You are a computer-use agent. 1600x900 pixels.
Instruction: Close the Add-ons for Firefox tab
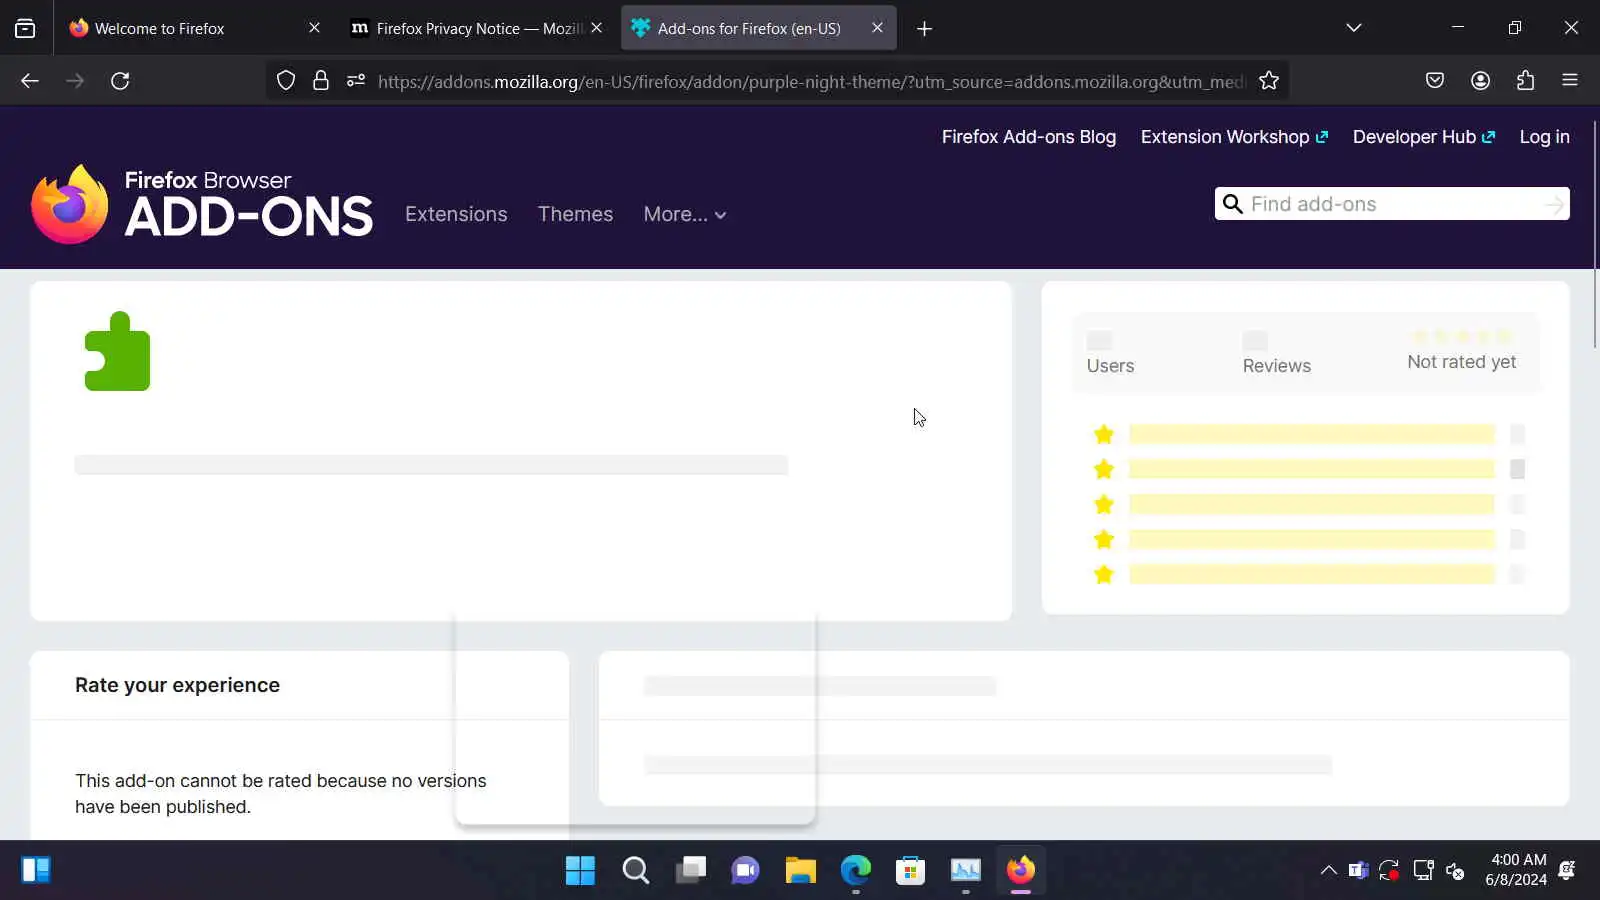click(x=877, y=28)
